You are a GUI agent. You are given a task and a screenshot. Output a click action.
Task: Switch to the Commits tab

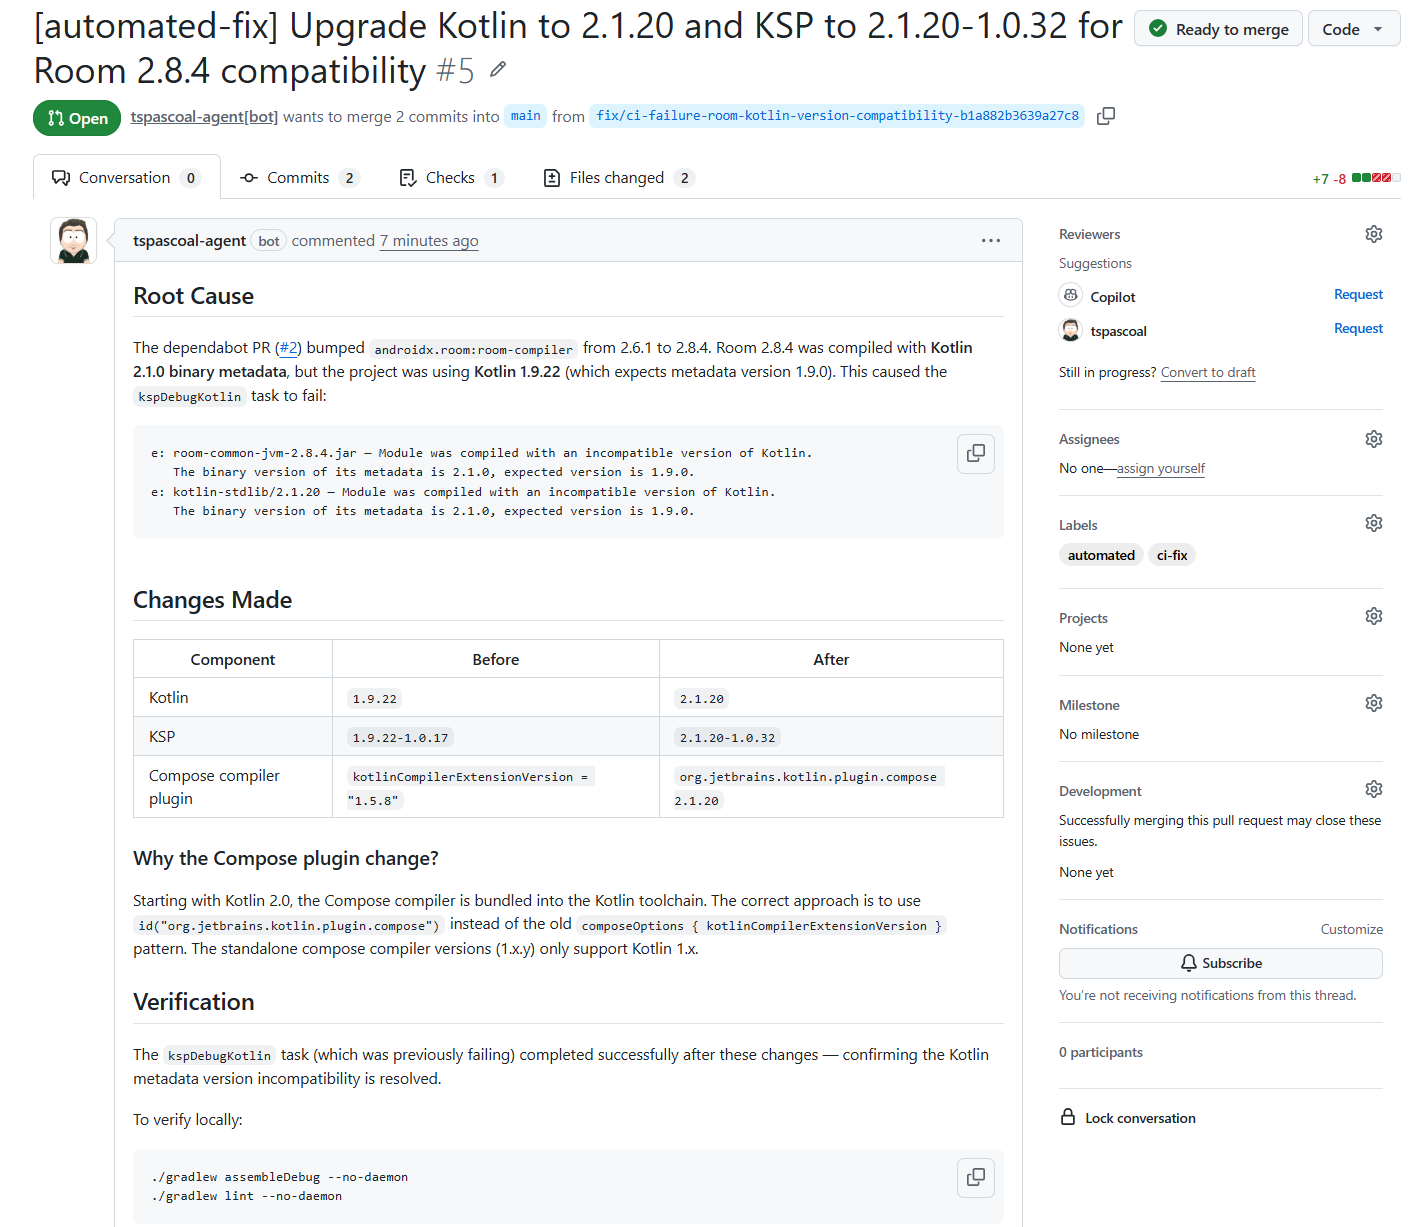(298, 178)
